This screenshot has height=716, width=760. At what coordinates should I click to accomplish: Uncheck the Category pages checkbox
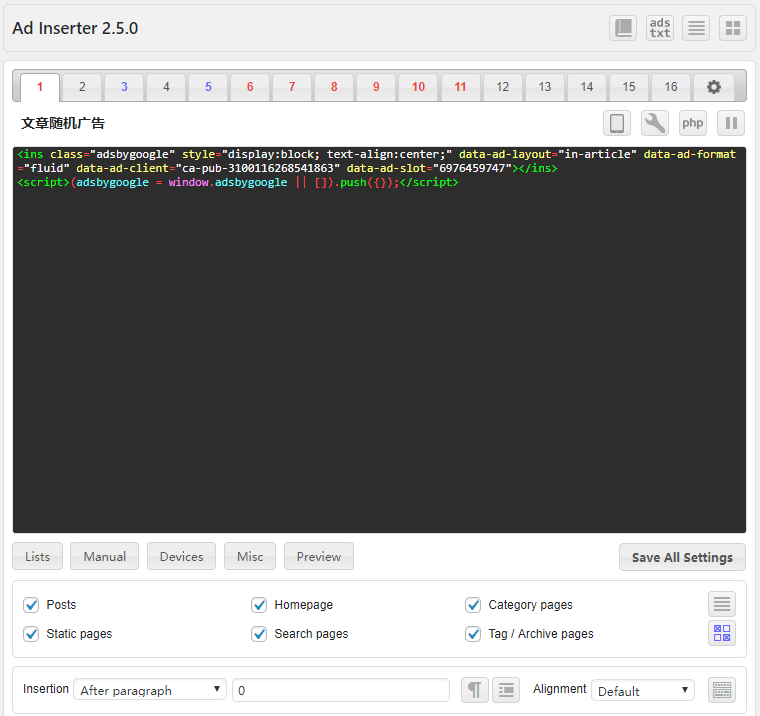[473, 605]
